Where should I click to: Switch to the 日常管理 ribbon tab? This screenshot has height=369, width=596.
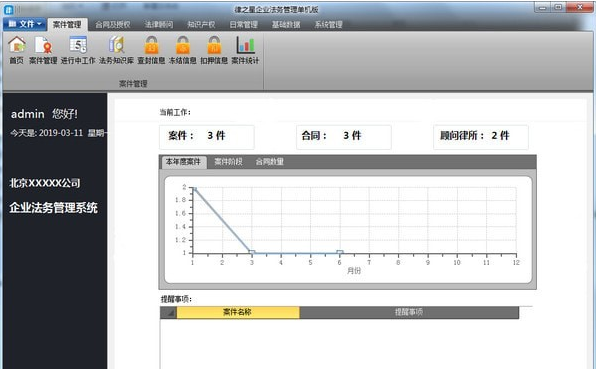pyautogui.click(x=244, y=25)
